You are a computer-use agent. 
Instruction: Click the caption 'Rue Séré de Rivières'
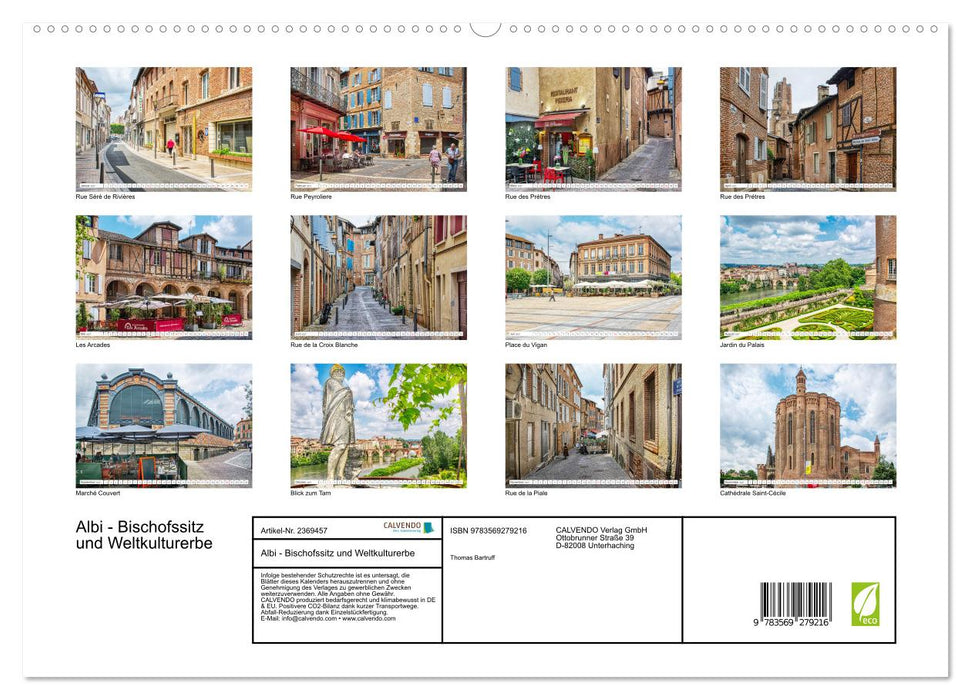105,197
